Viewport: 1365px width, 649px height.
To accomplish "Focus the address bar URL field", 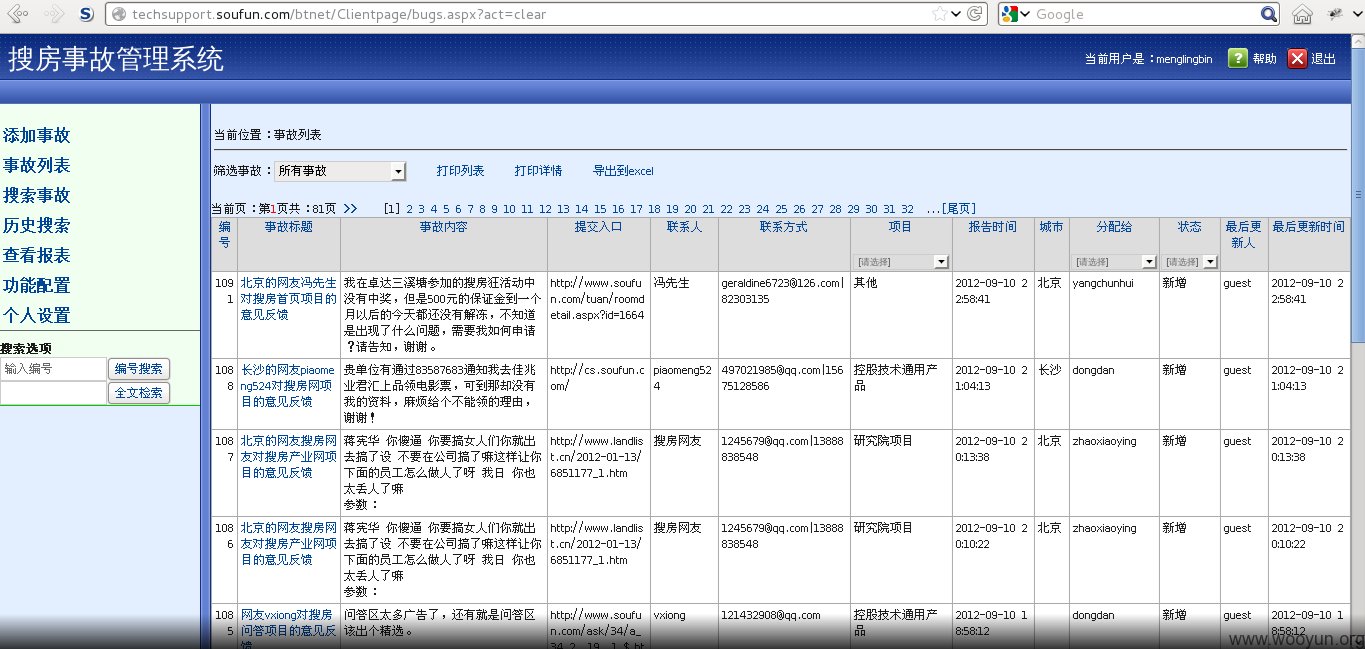I will point(518,14).
